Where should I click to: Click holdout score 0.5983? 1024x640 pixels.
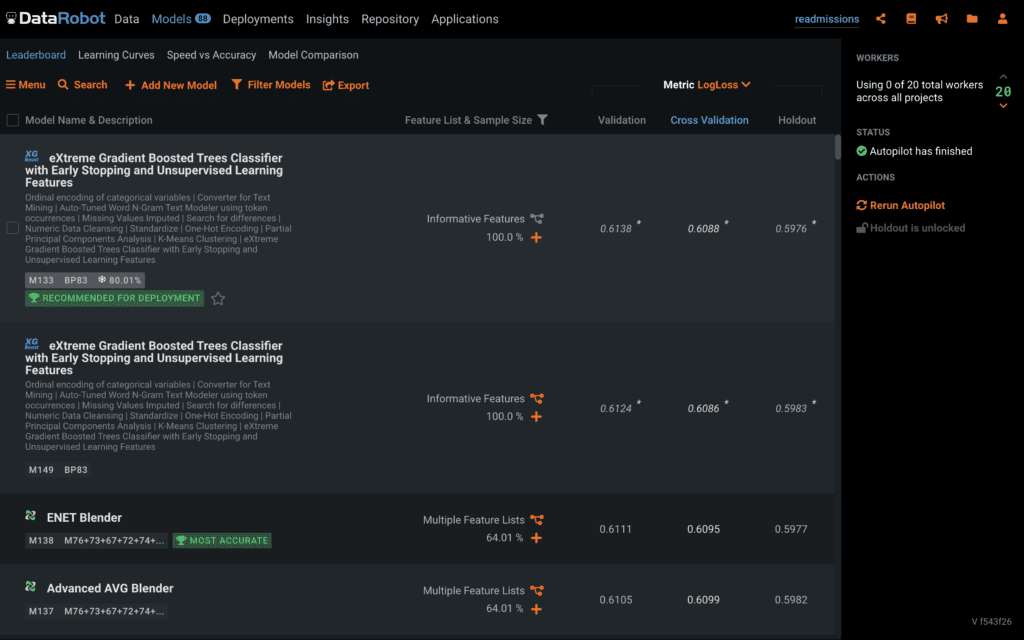click(x=791, y=408)
